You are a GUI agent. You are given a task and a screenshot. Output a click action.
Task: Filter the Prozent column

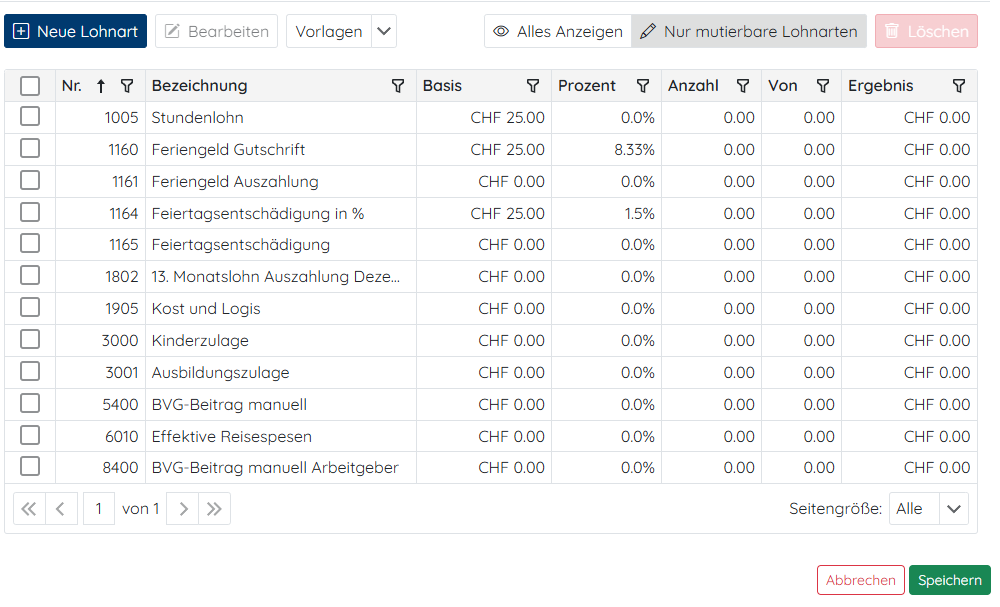(x=643, y=86)
